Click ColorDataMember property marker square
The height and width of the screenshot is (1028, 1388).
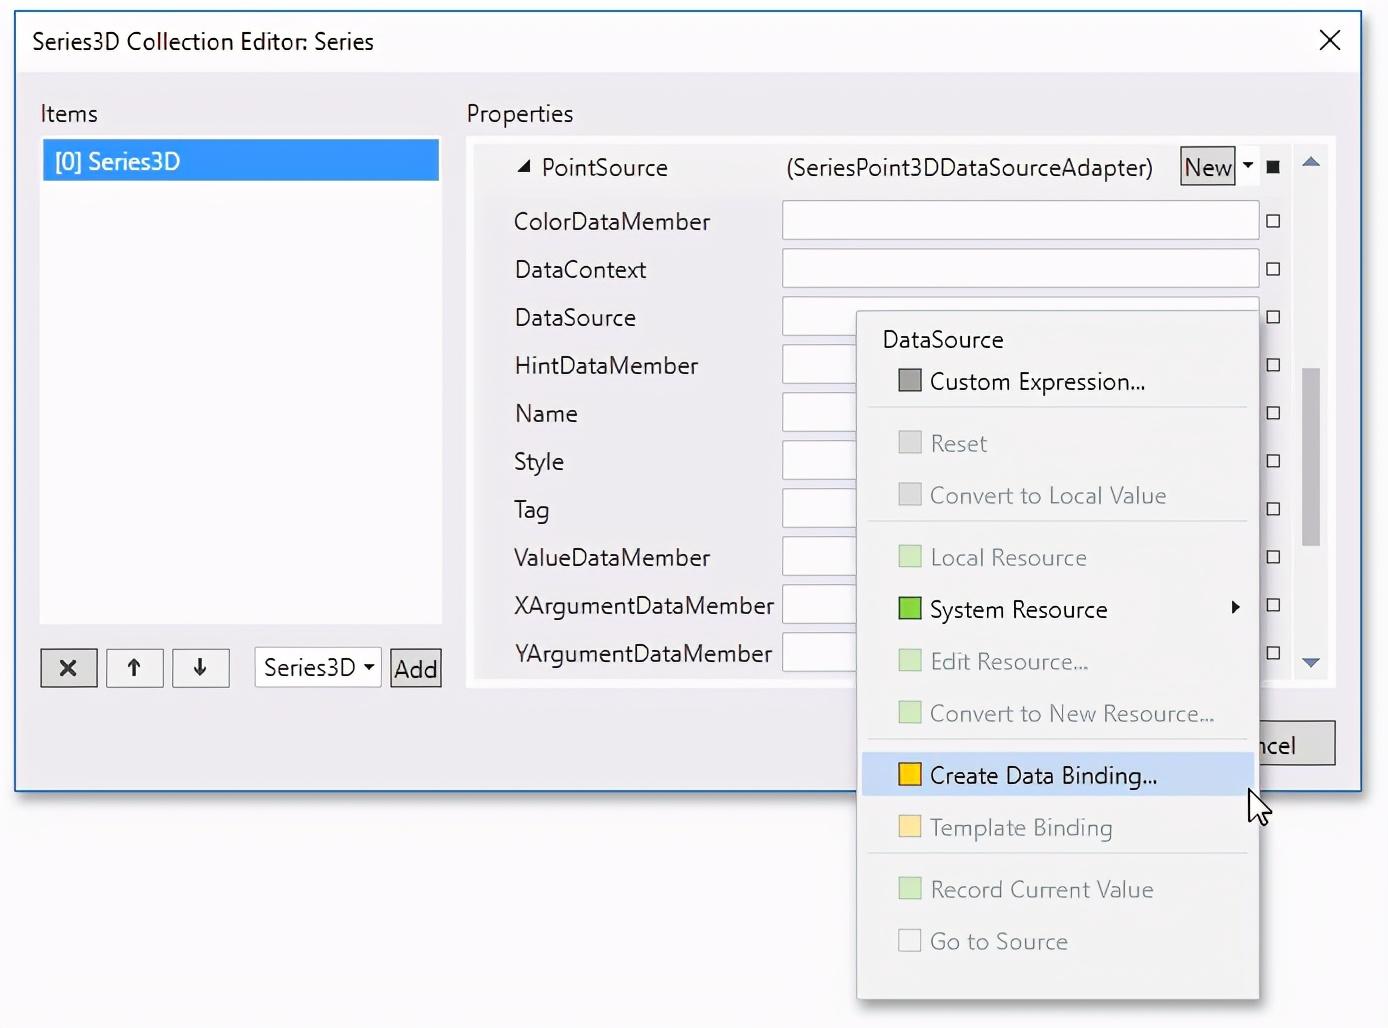click(x=1273, y=221)
